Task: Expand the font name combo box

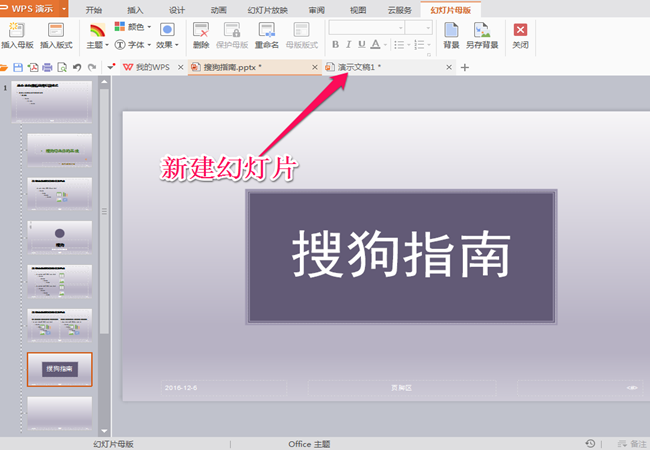Action: 400,28
